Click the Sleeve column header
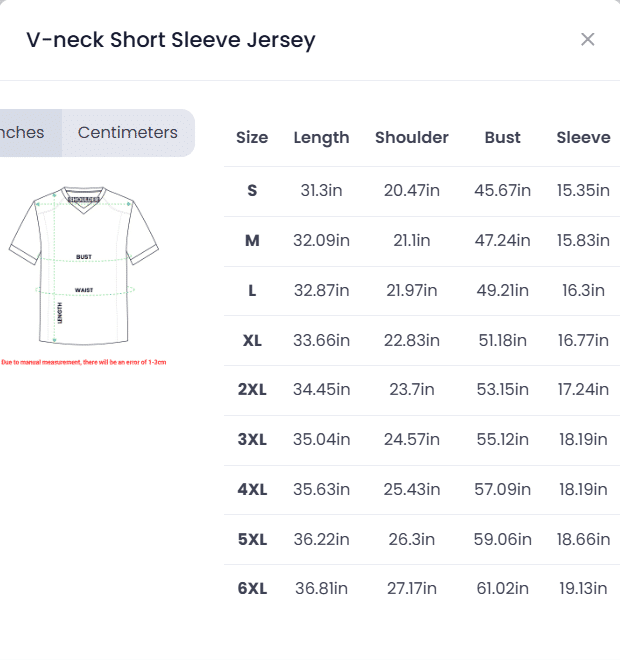 point(583,138)
